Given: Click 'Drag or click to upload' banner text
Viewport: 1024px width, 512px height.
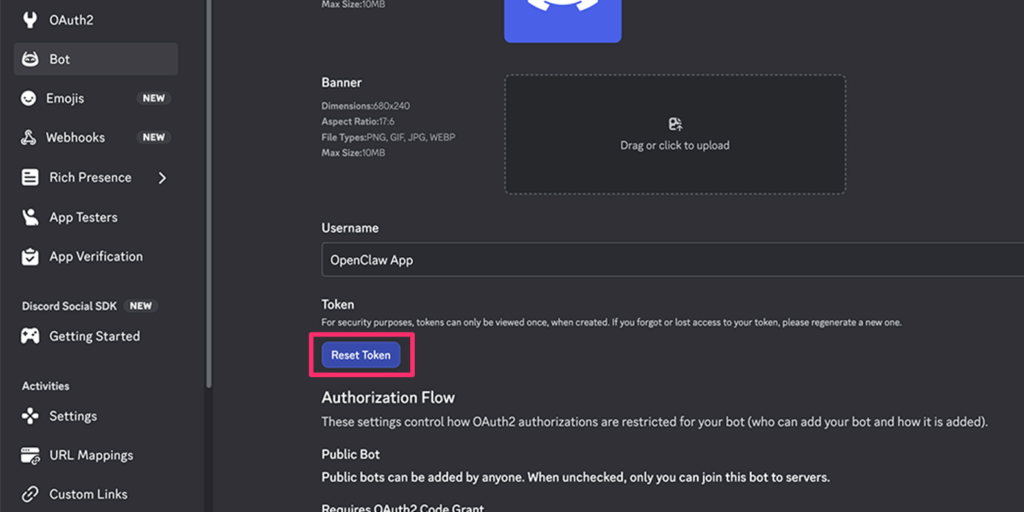Looking at the screenshot, I should 675,146.
